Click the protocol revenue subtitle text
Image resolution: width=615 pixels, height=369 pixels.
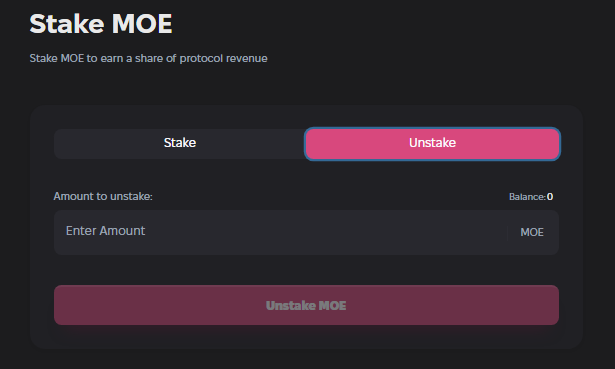(x=148, y=58)
